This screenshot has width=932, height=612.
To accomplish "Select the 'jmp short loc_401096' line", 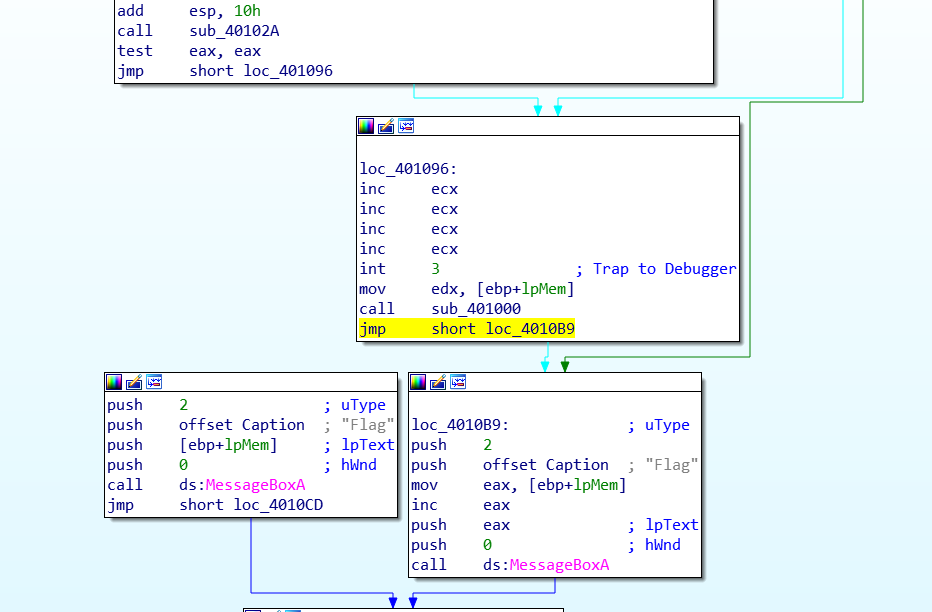I will (225, 71).
